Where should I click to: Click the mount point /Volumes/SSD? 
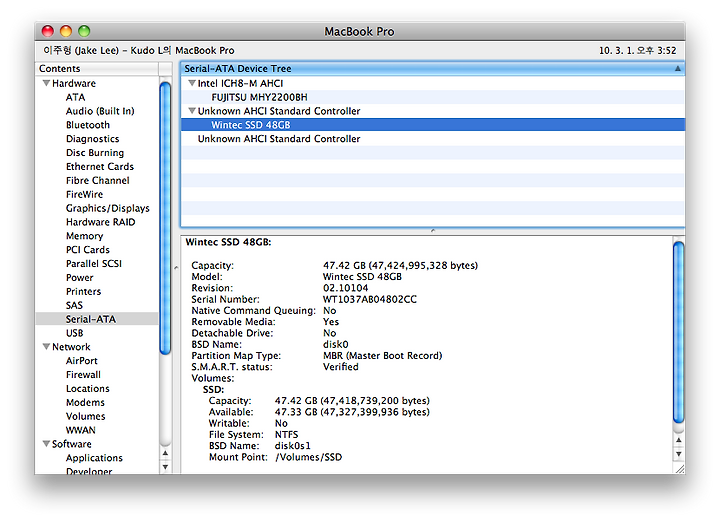(x=308, y=457)
